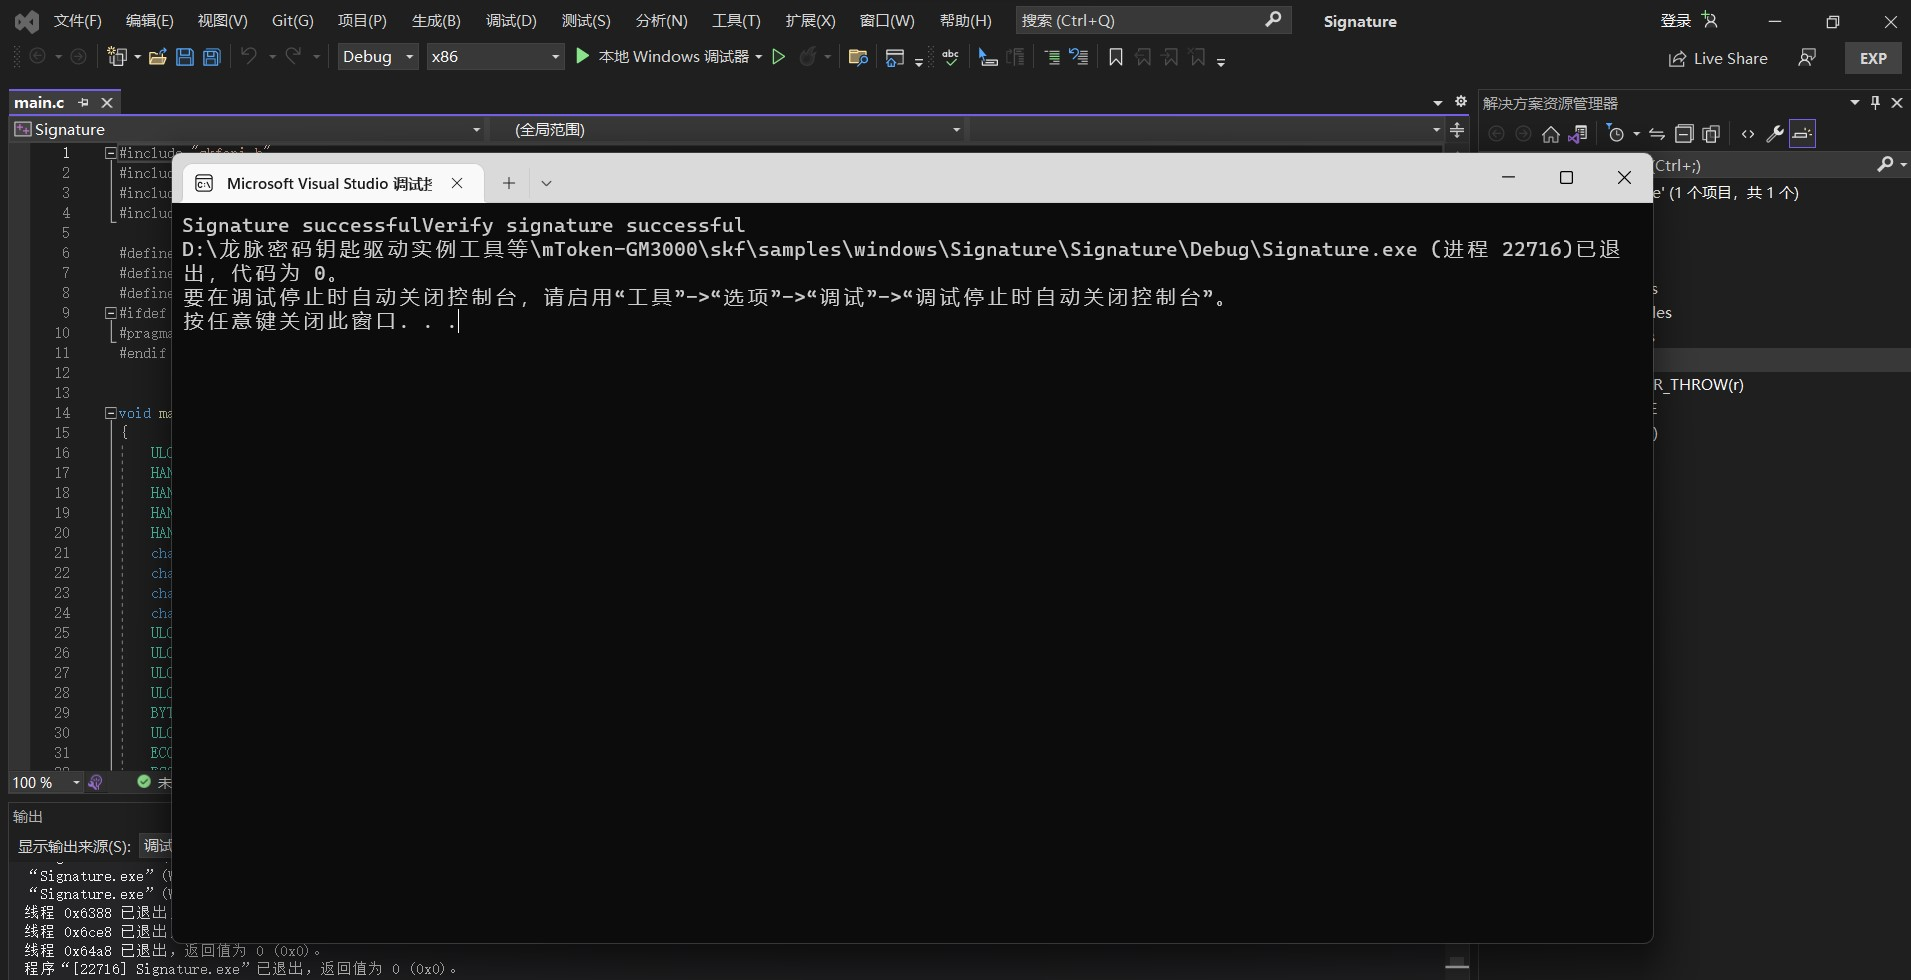Click the pending changes filter clock icon
This screenshot has width=1911, height=980.
(1615, 134)
